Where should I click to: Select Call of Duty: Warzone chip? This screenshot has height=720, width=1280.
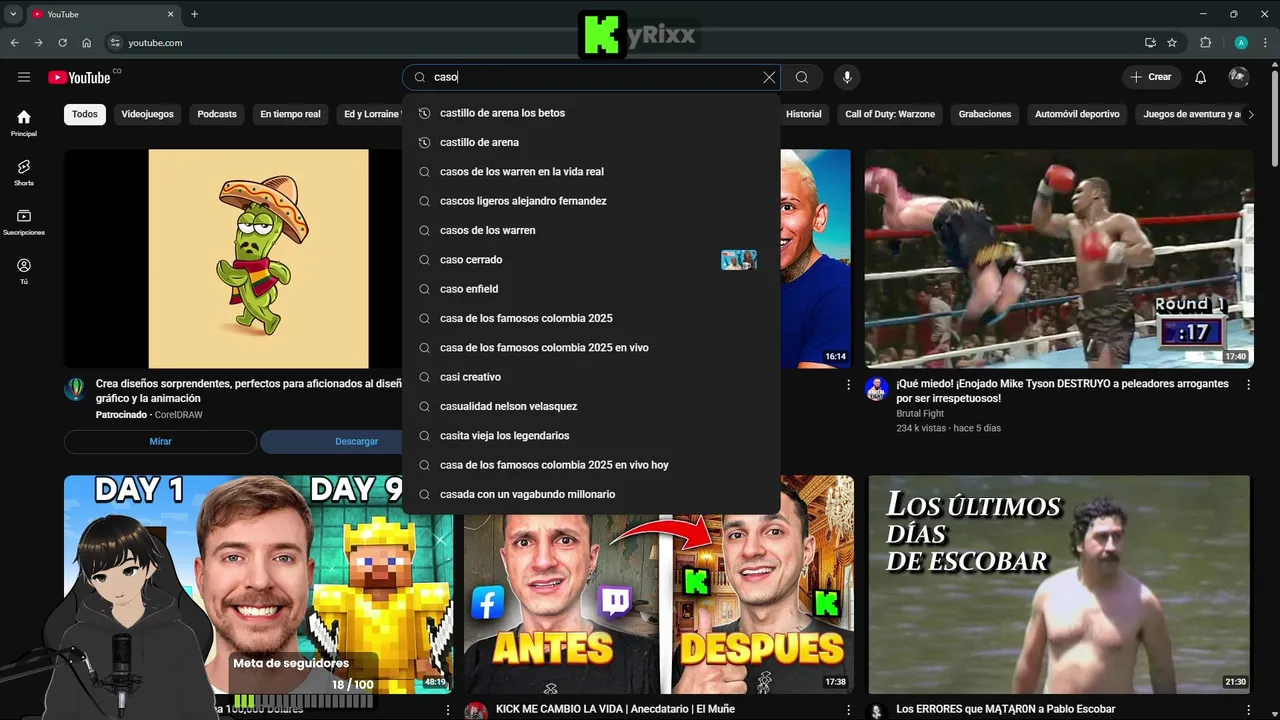pyautogui.click(x=890, y=114)
